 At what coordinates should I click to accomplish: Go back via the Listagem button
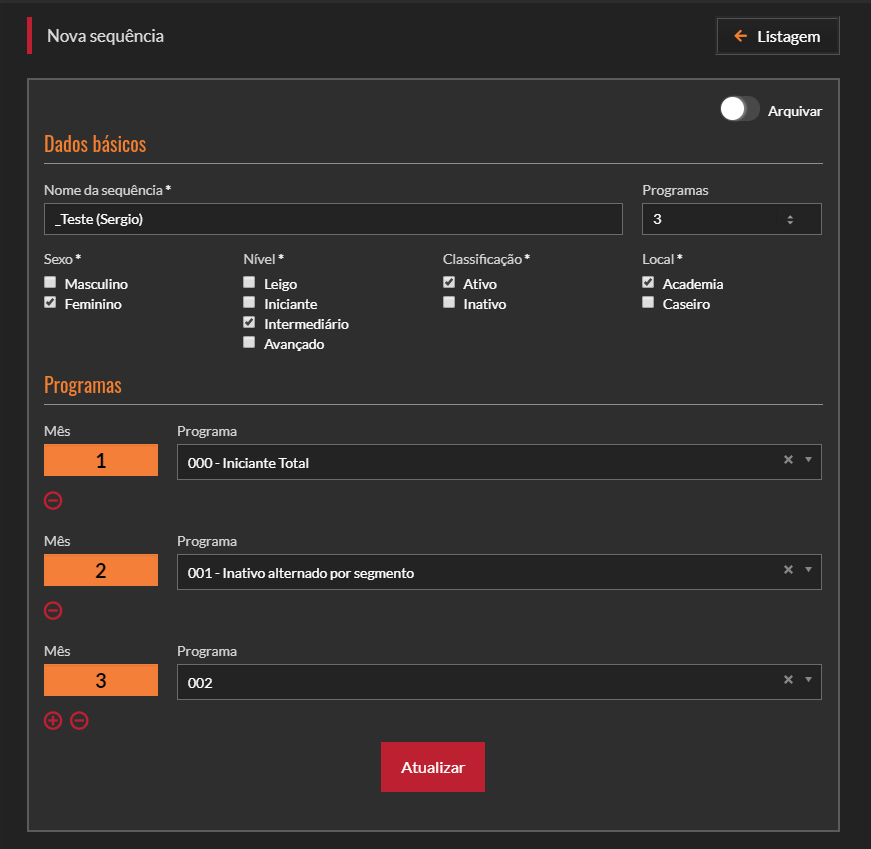click(x=777, y=37)
